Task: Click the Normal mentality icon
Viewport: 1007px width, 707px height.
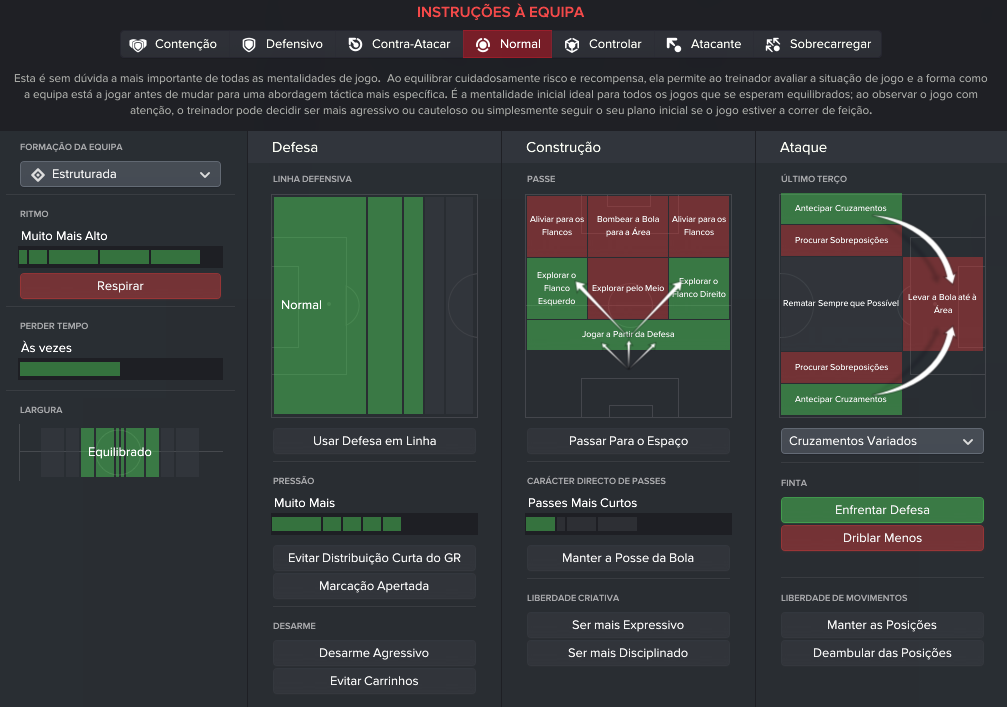Action: coord(483,44)
